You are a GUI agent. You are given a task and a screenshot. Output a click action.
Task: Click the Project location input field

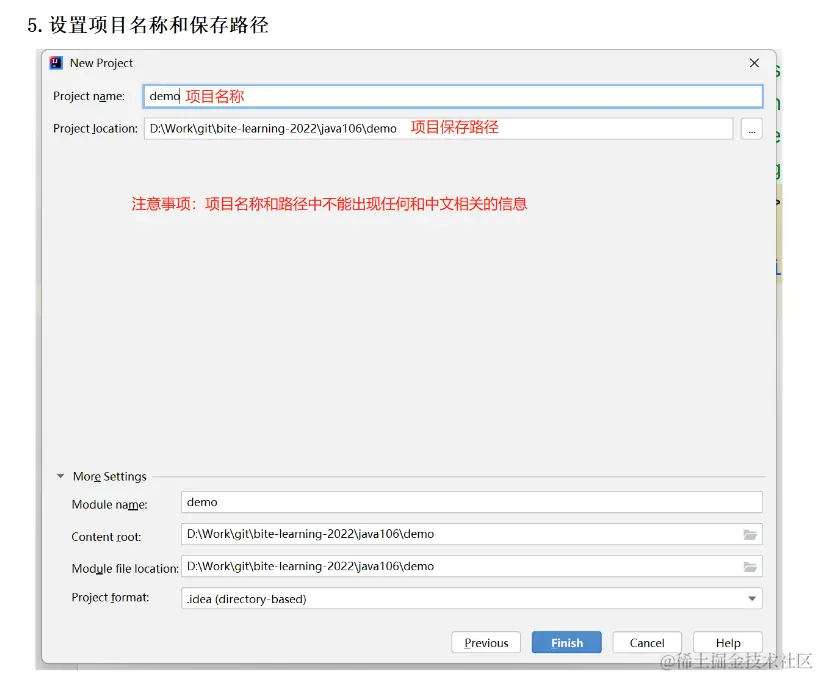click(438, 129)
